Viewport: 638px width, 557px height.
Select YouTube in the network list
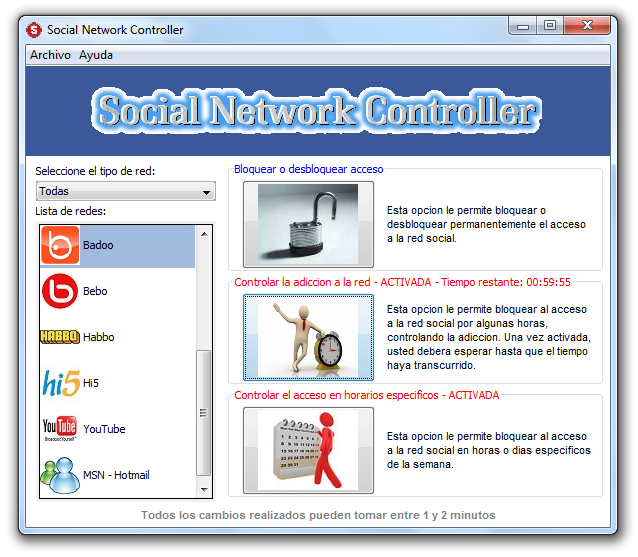[x=118, y=429]
